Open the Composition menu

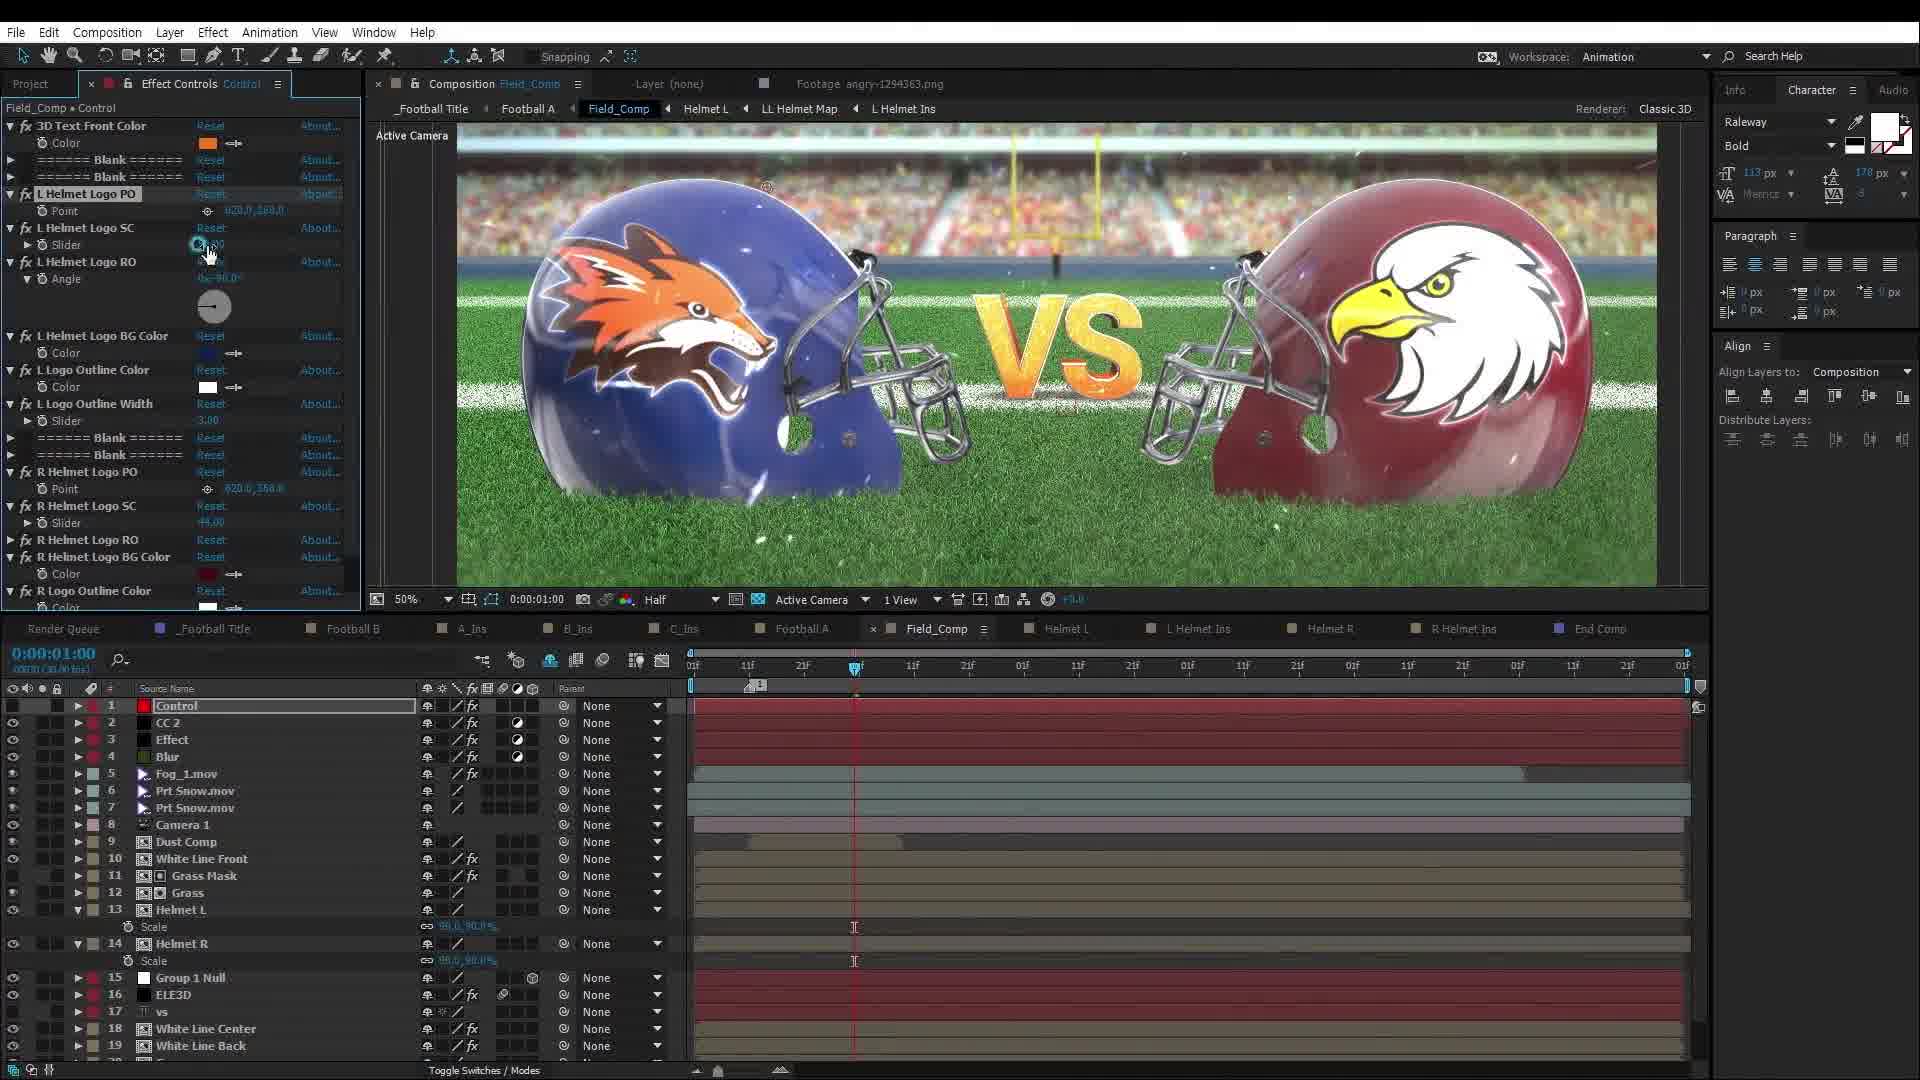click(107, 32)
